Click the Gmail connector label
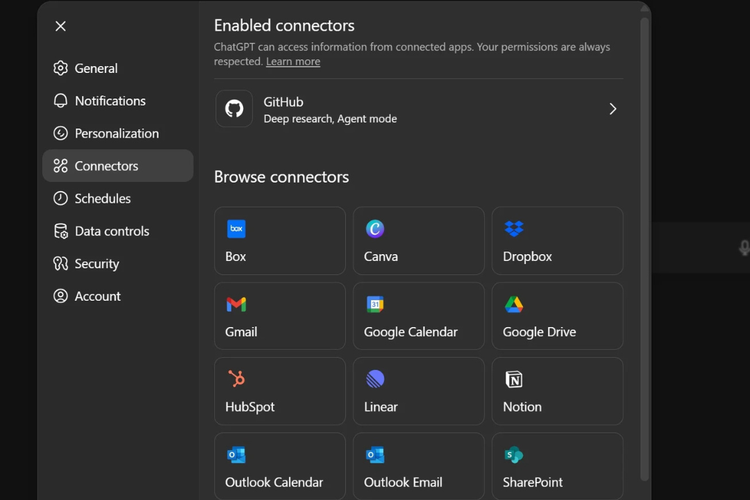 241,332
